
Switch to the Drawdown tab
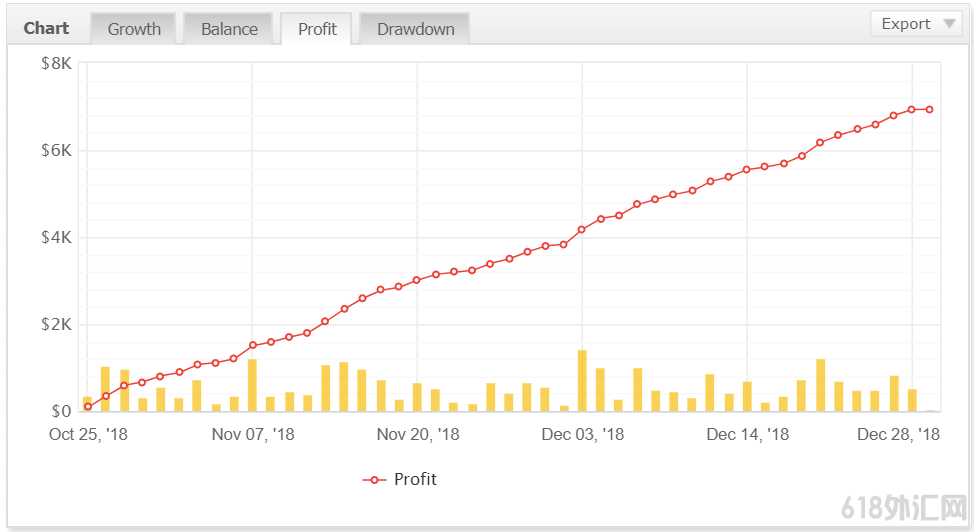(x=415, y=29)
